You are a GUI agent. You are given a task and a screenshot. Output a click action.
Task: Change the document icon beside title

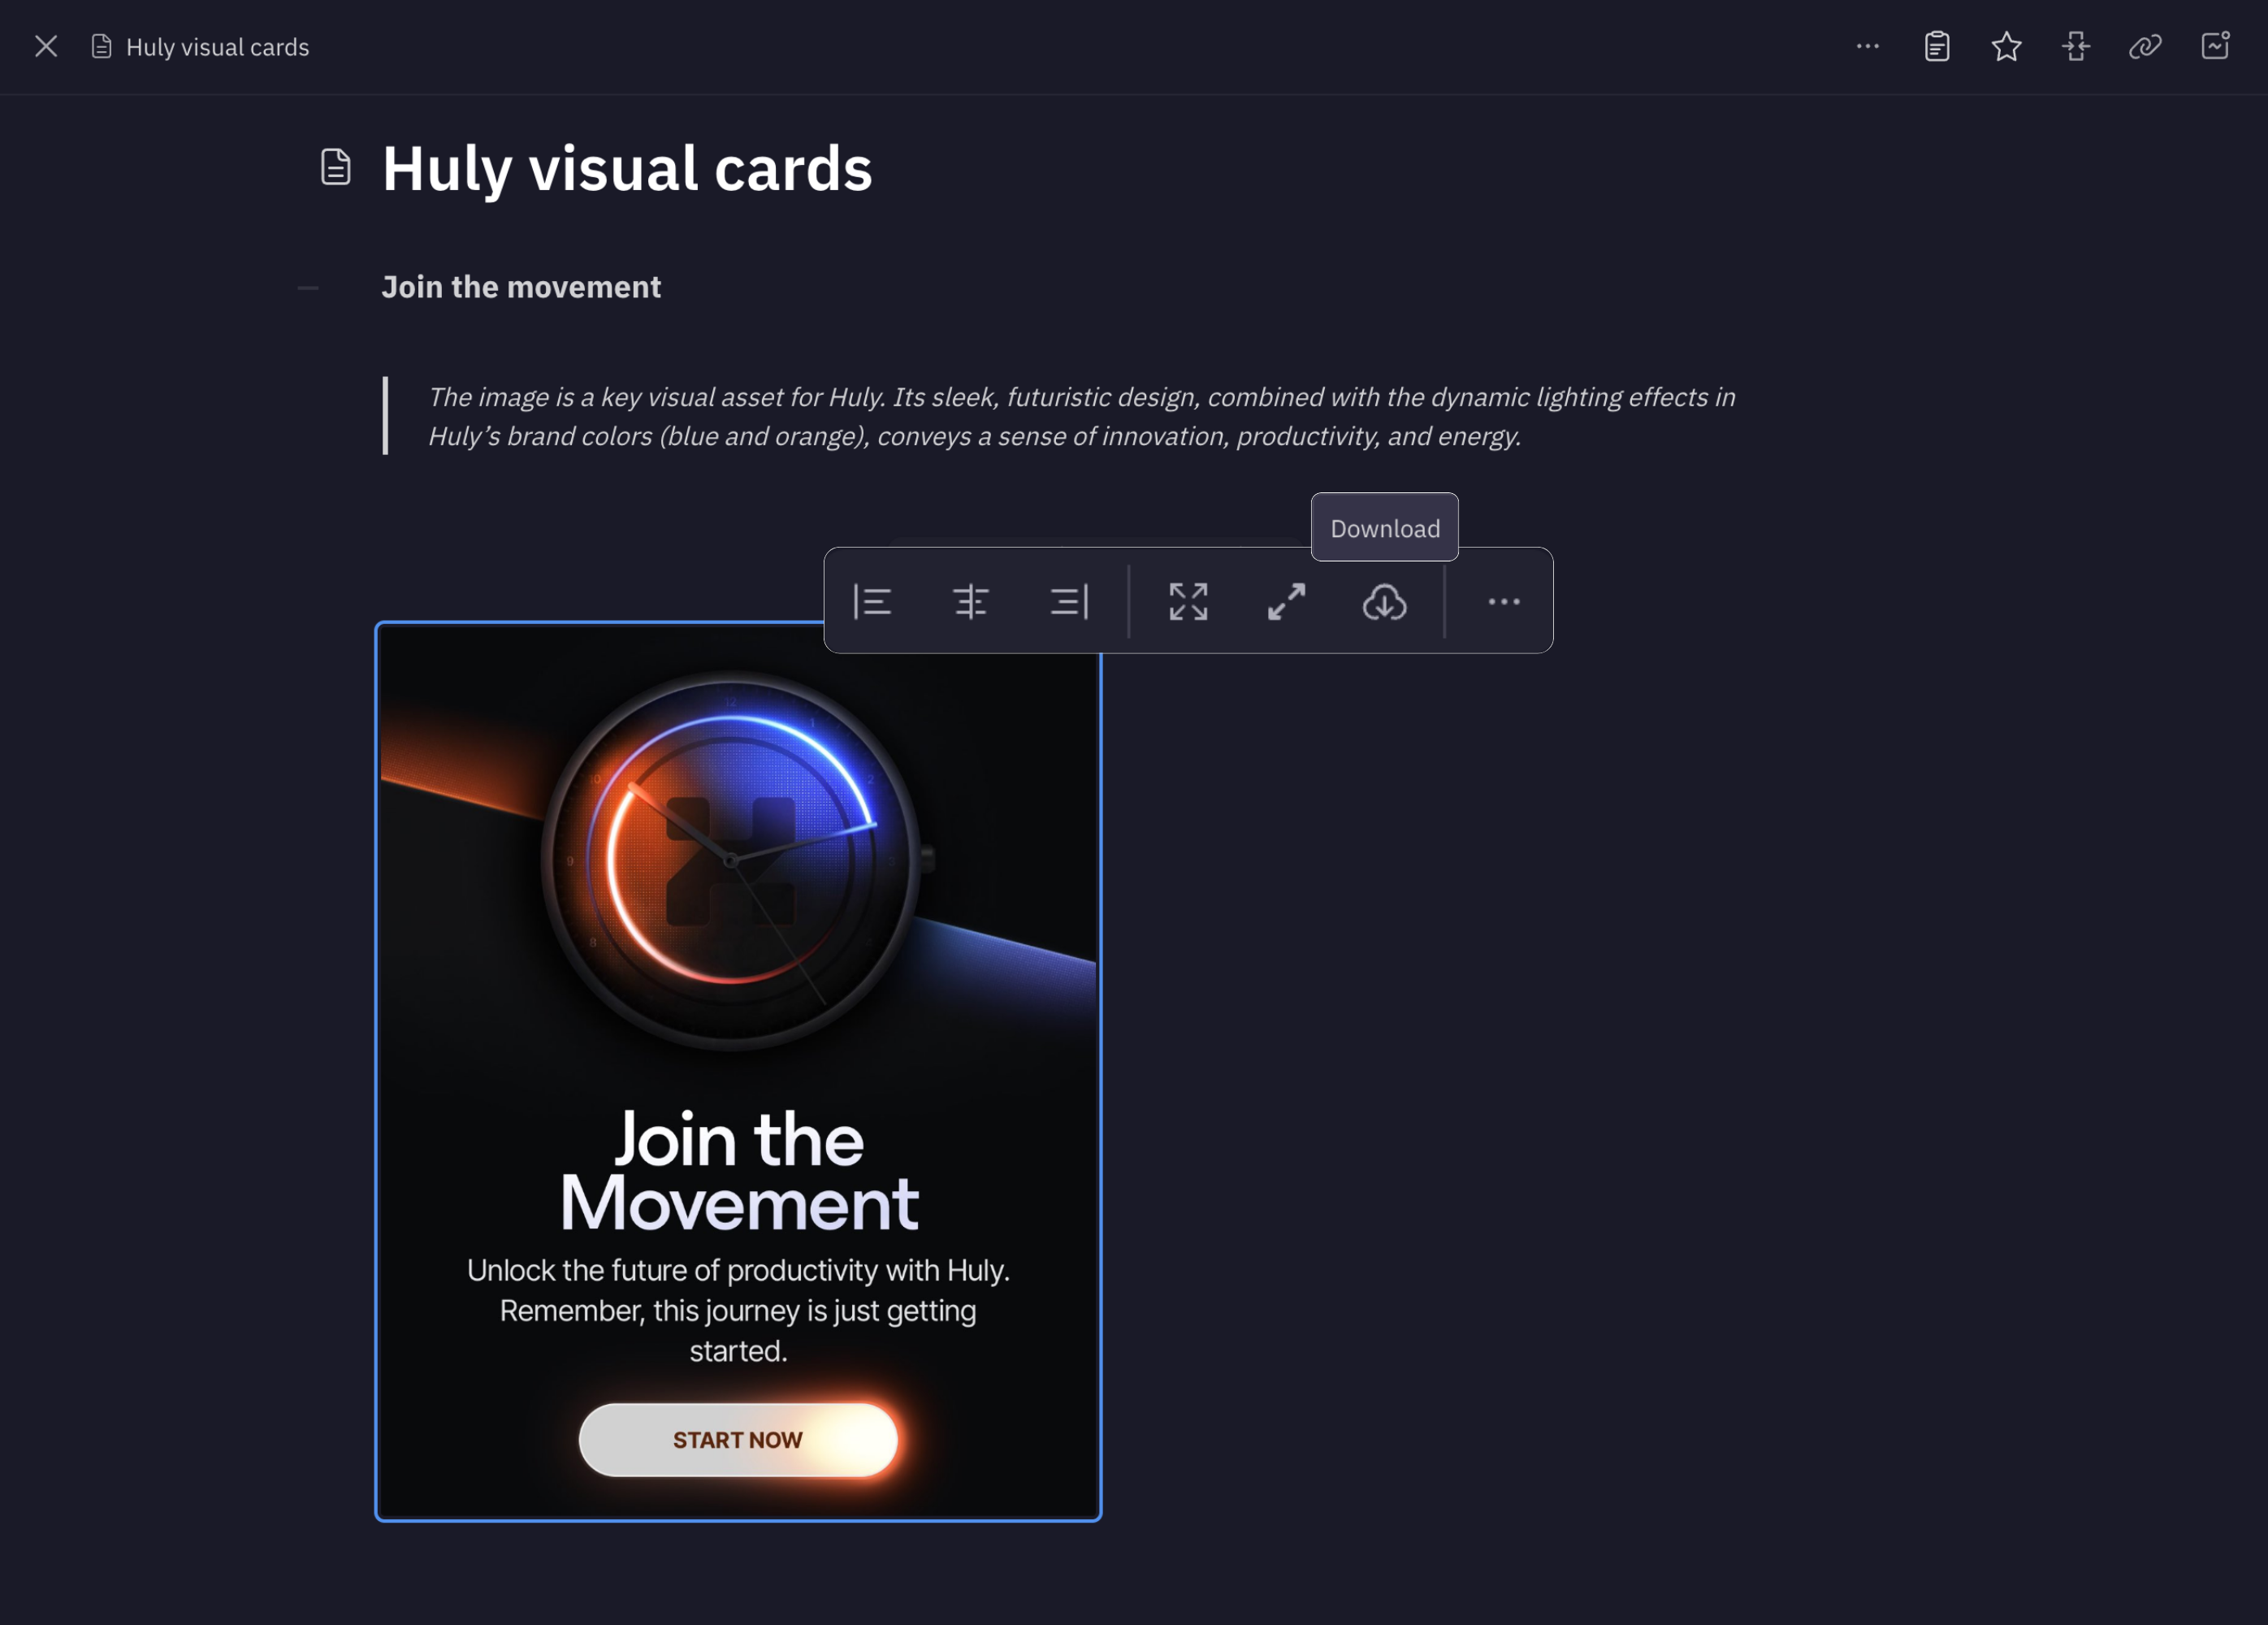tap(336, 167)
